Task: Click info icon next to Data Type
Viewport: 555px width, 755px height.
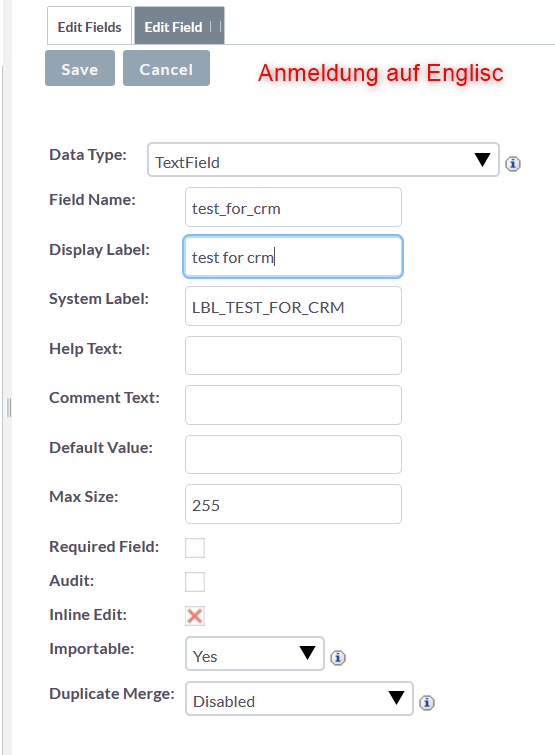Action: pos(513,164)
